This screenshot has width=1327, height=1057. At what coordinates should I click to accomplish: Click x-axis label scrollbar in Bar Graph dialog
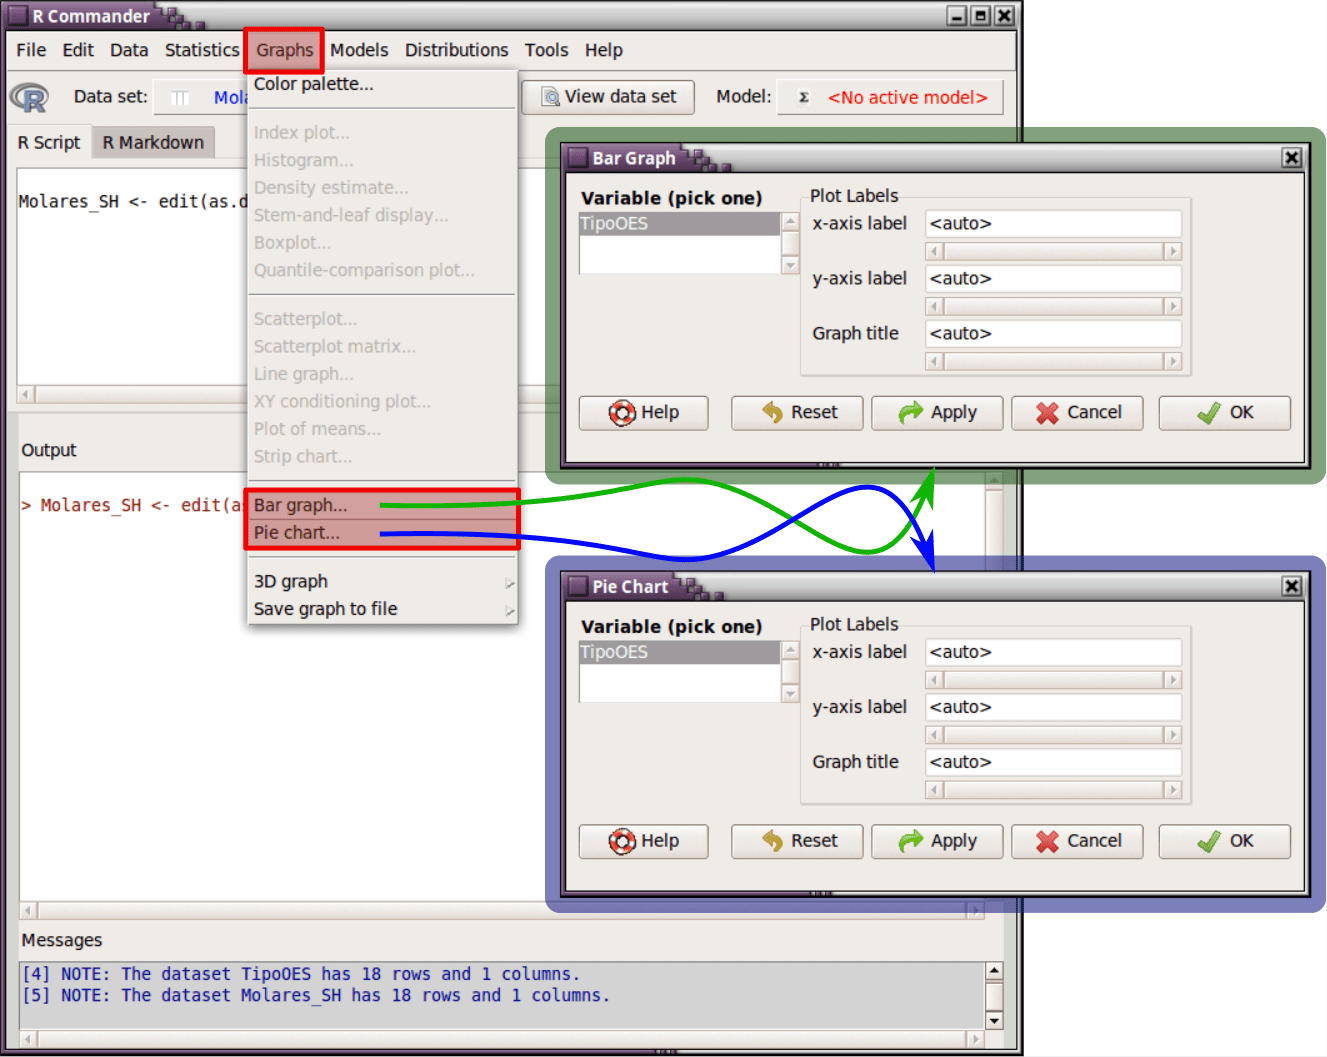(x=1053, y=251)
